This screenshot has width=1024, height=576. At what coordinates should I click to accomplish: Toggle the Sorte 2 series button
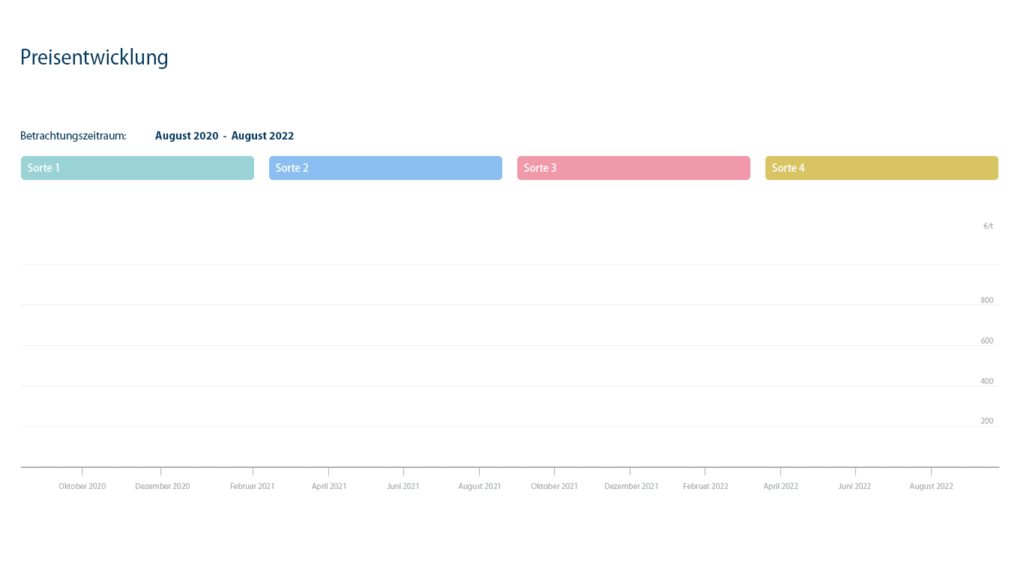click(x=385, y=168)
